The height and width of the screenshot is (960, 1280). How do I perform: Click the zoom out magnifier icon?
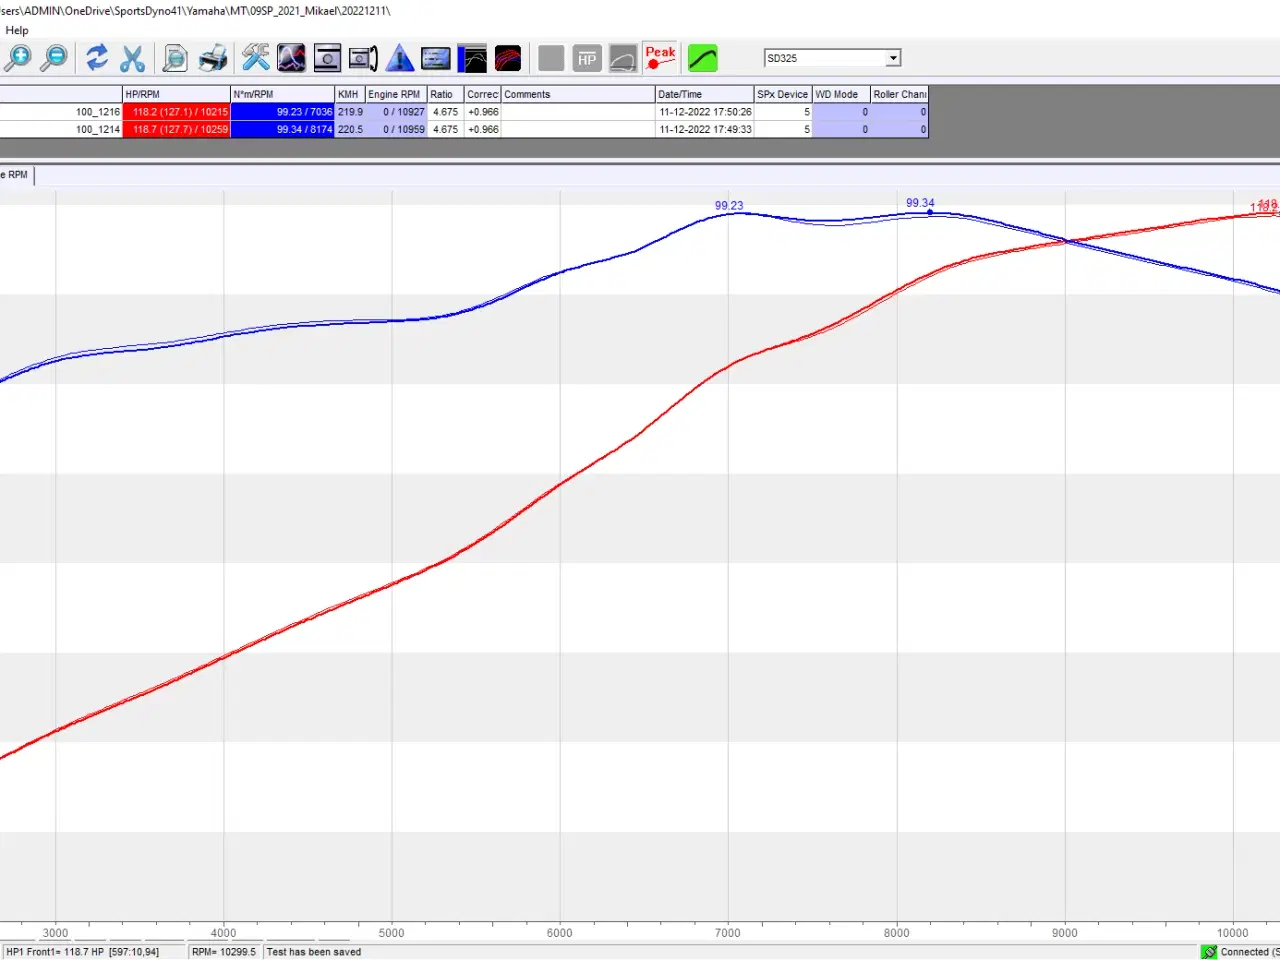pyautogui.click(x=55, y=58)
